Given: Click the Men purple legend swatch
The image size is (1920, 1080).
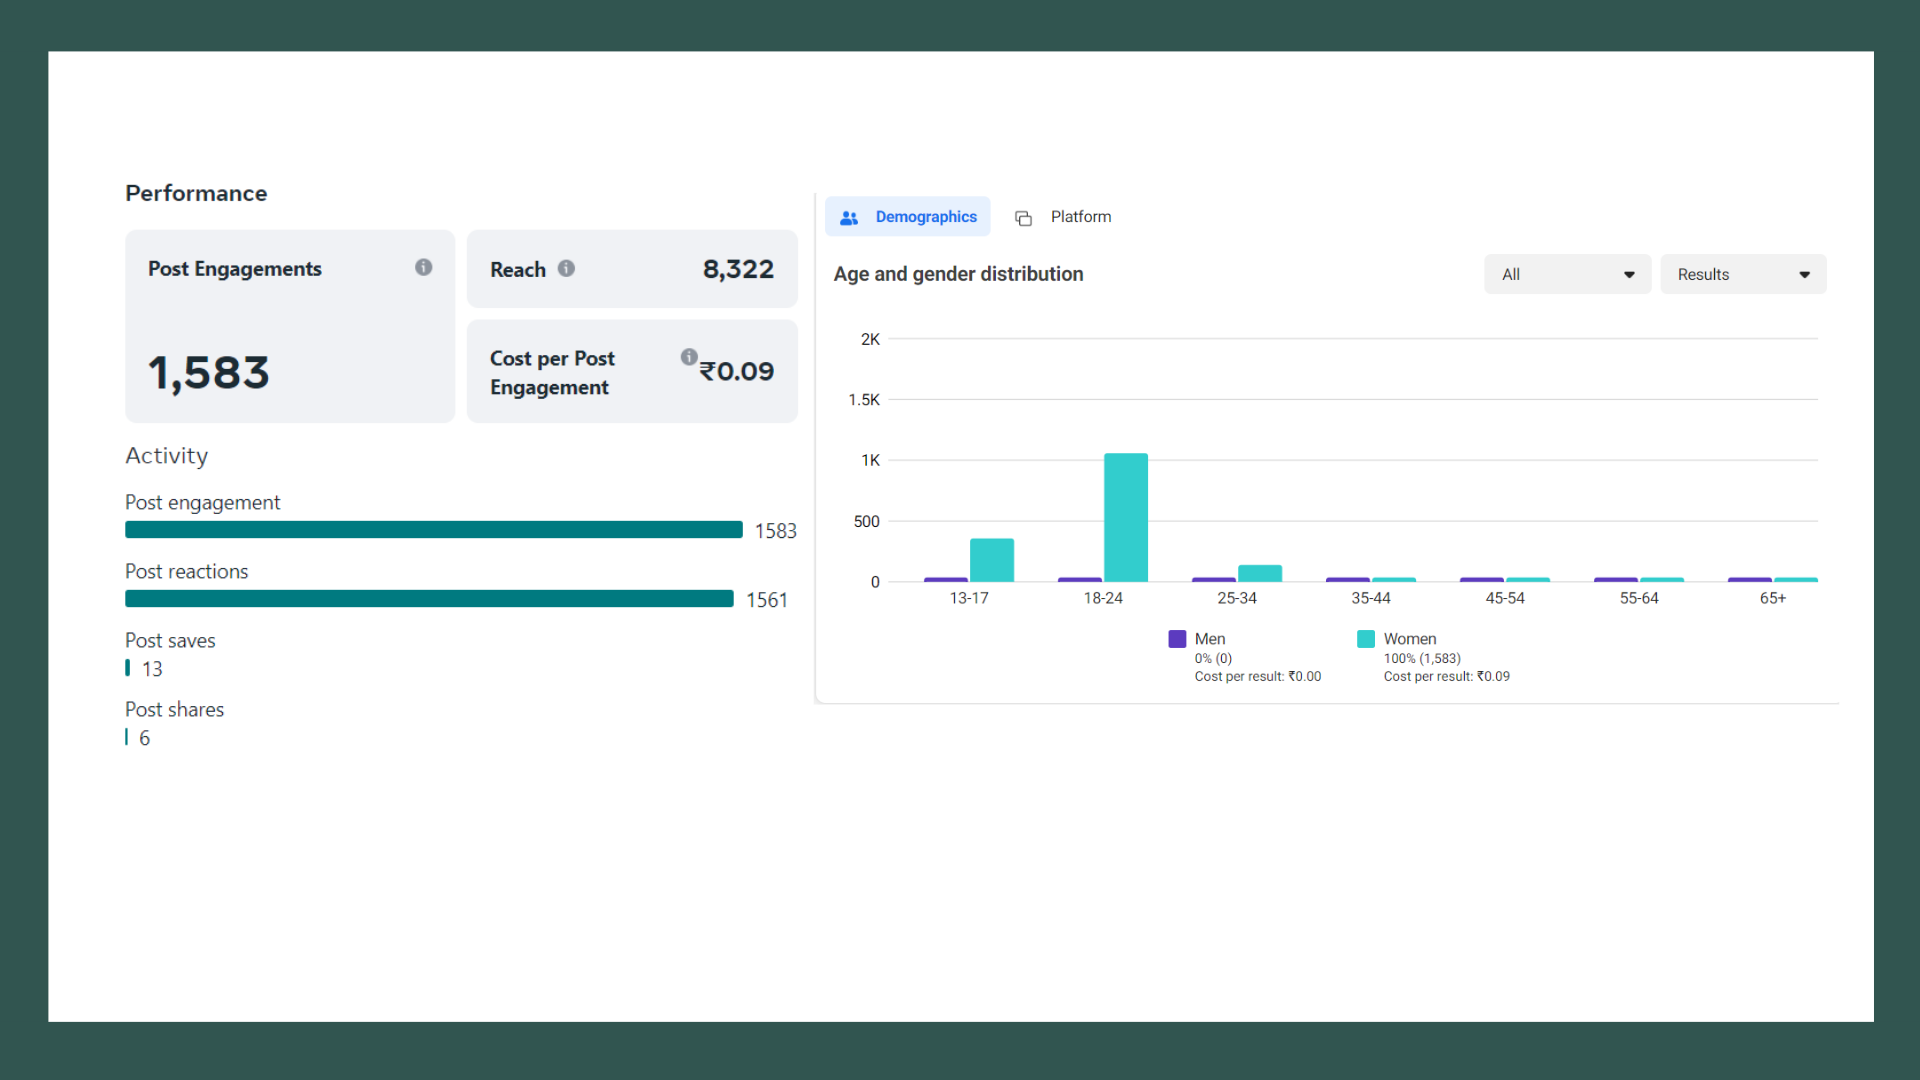Looking at the screenshot, I should 1177,639.
